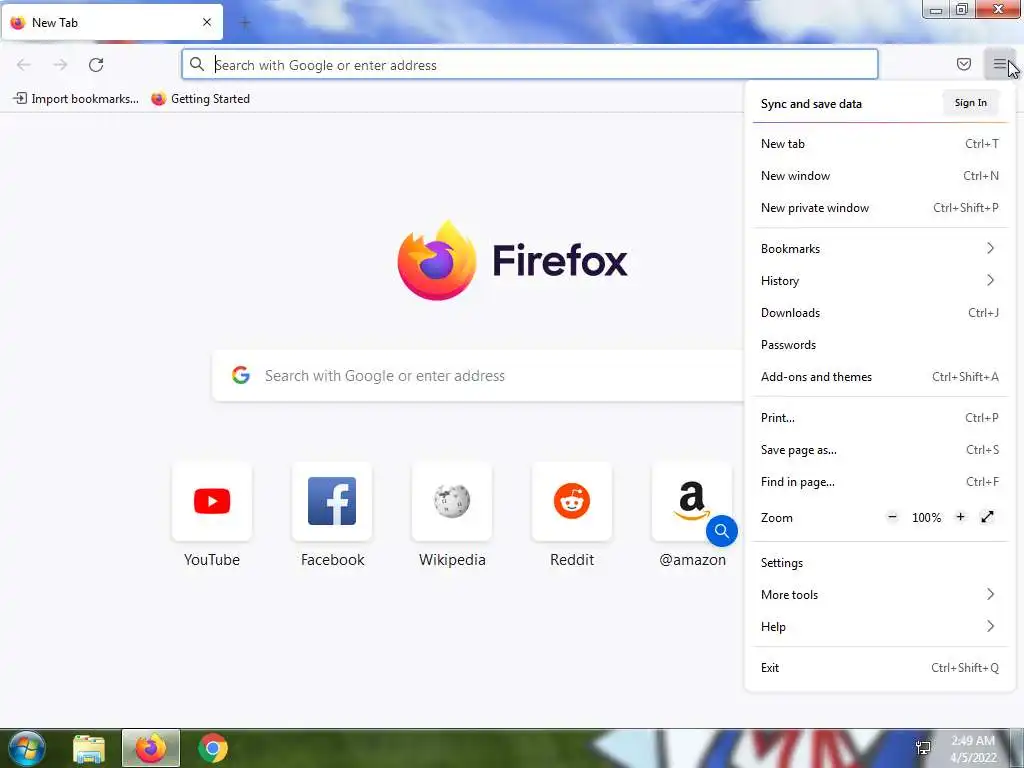Expand the Help submenu

click(880, 627)
